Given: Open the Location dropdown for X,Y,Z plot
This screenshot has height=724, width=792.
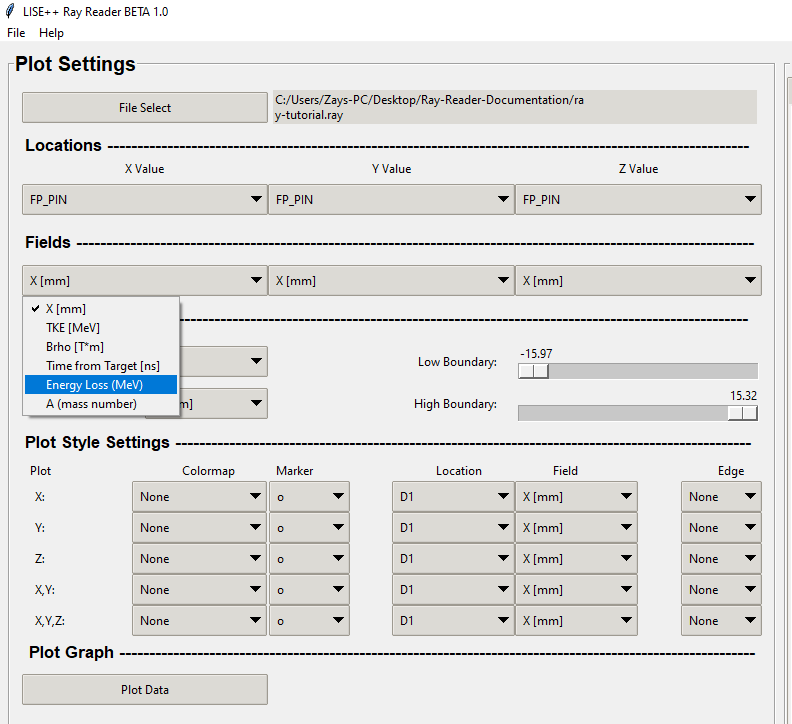Looking at the screenshot, I should [x=452, y=621].
